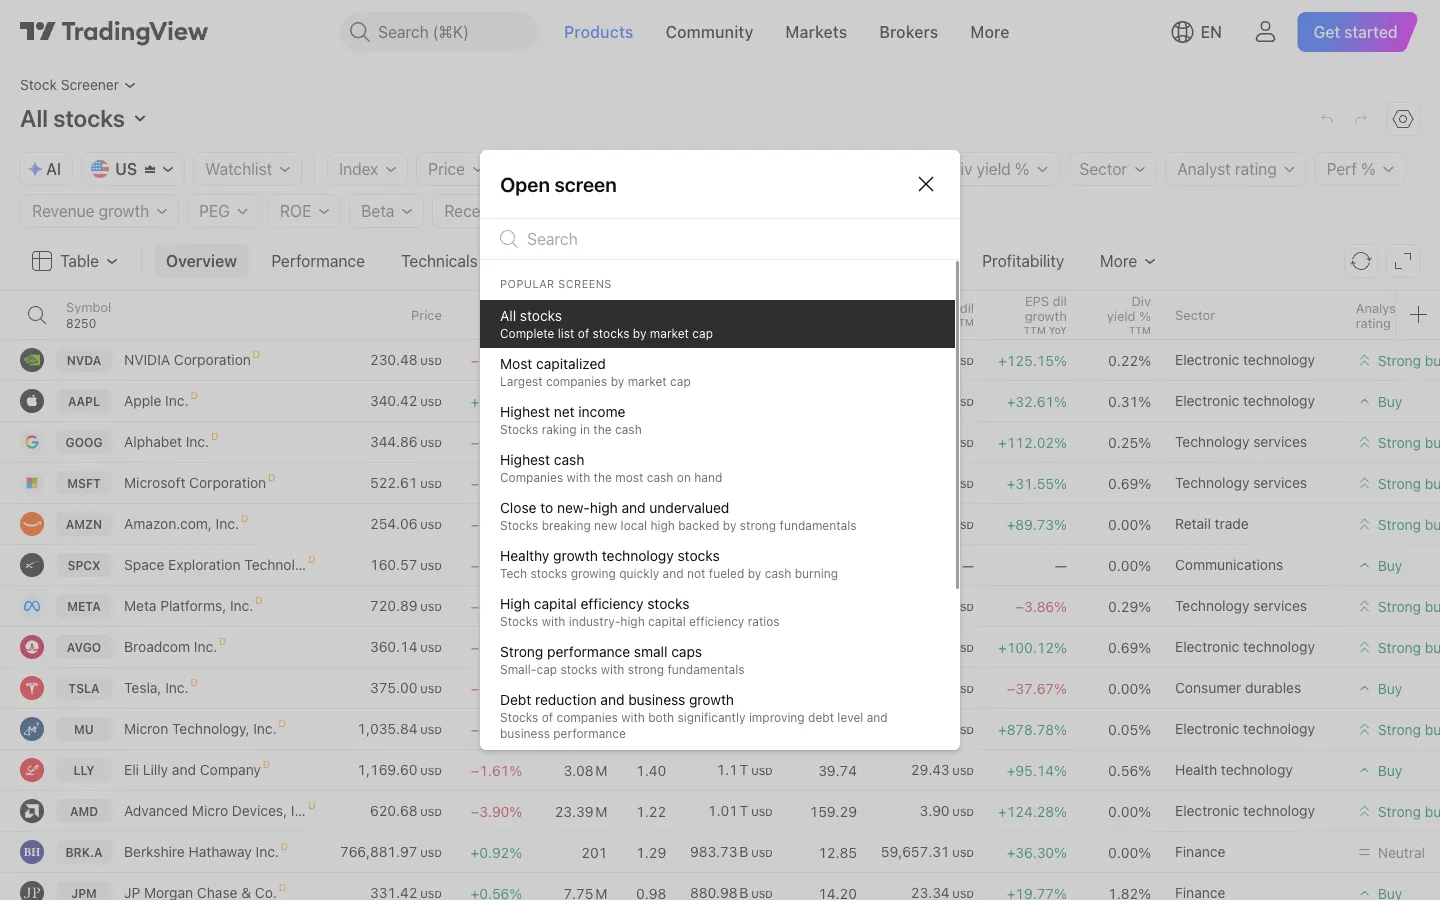Click the symbol search magnifier icon
The image size is (1440, 900).
(37, 315)
